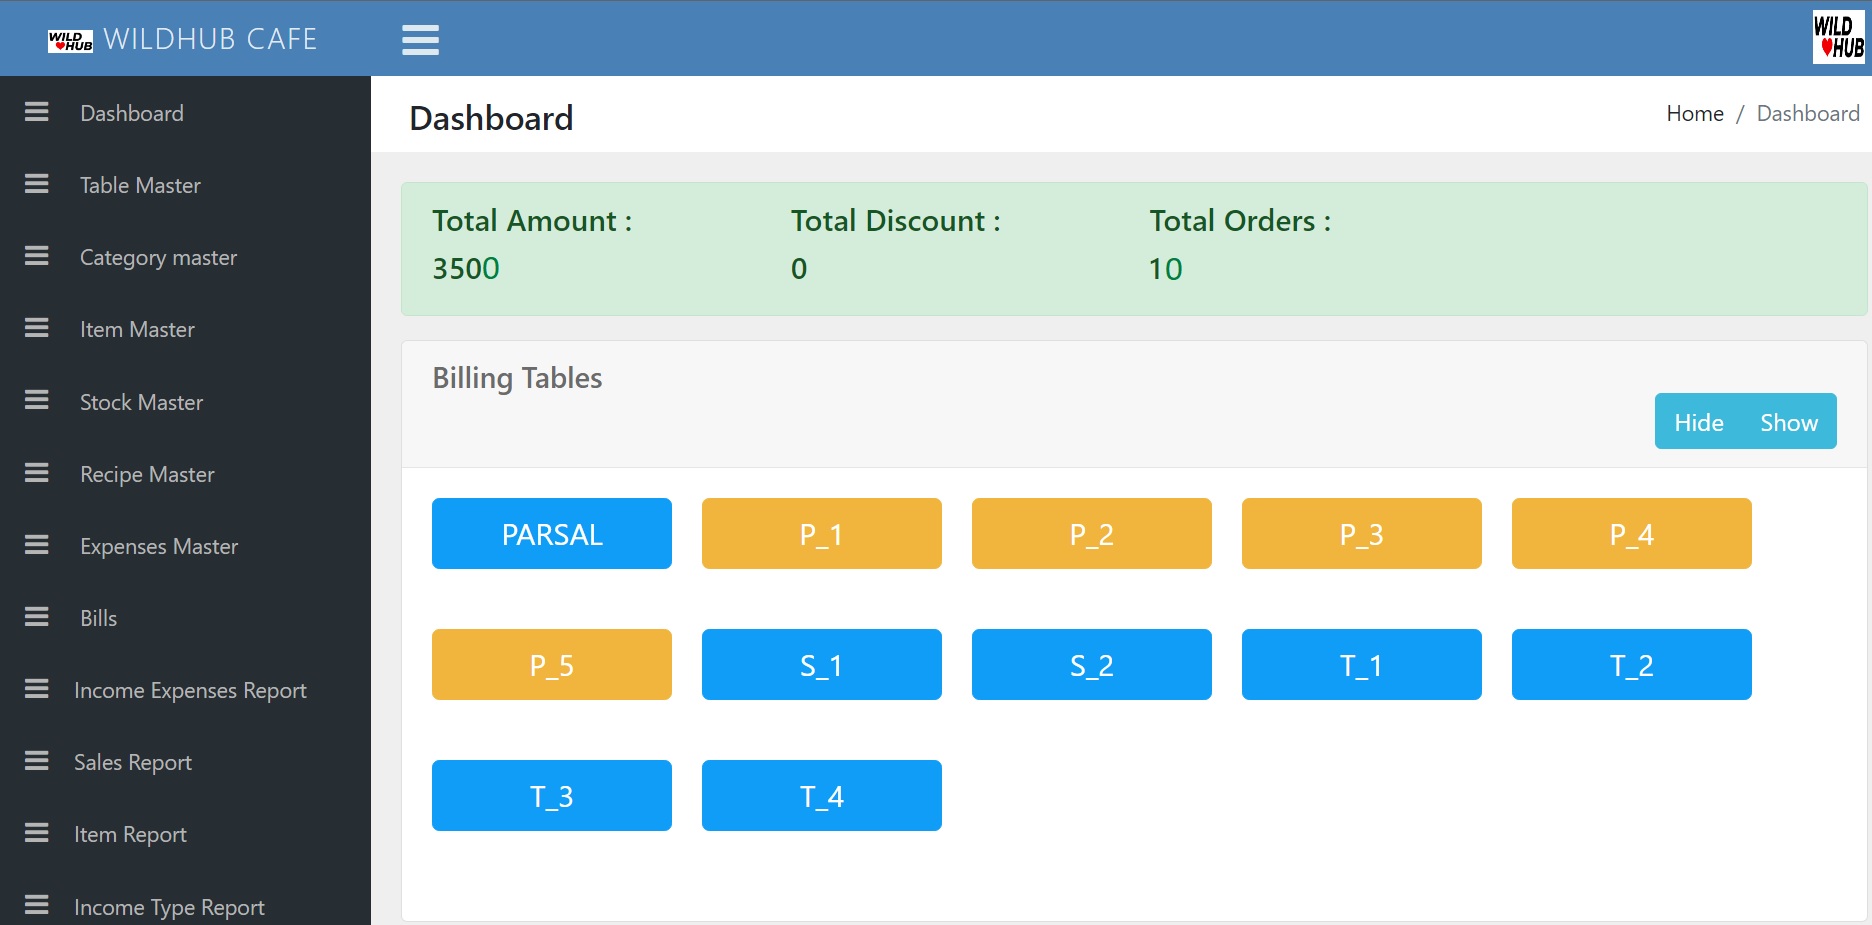1872x925 pixels.
Task: Show the billing tables
Action: tap(1788, 422)
